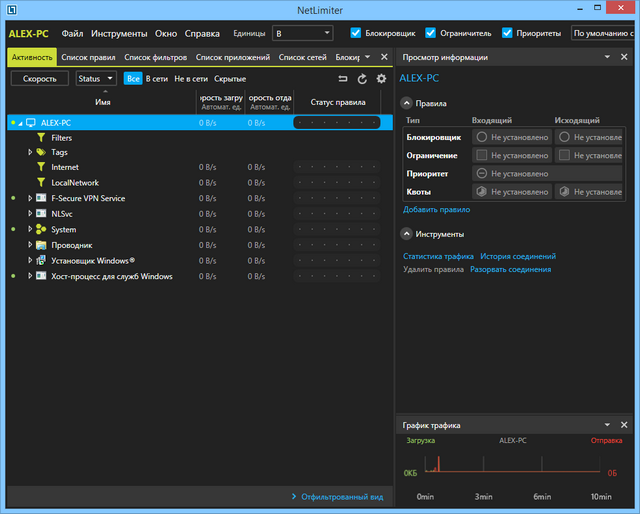
Task: Click the collapse-all arrows icon in toolbar
Action: pos(344,78)
